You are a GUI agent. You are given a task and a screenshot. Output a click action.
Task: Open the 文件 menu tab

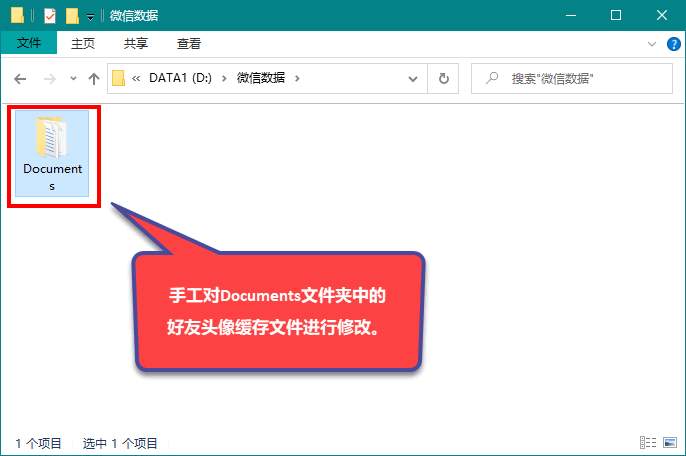click(x=29, y=43)
